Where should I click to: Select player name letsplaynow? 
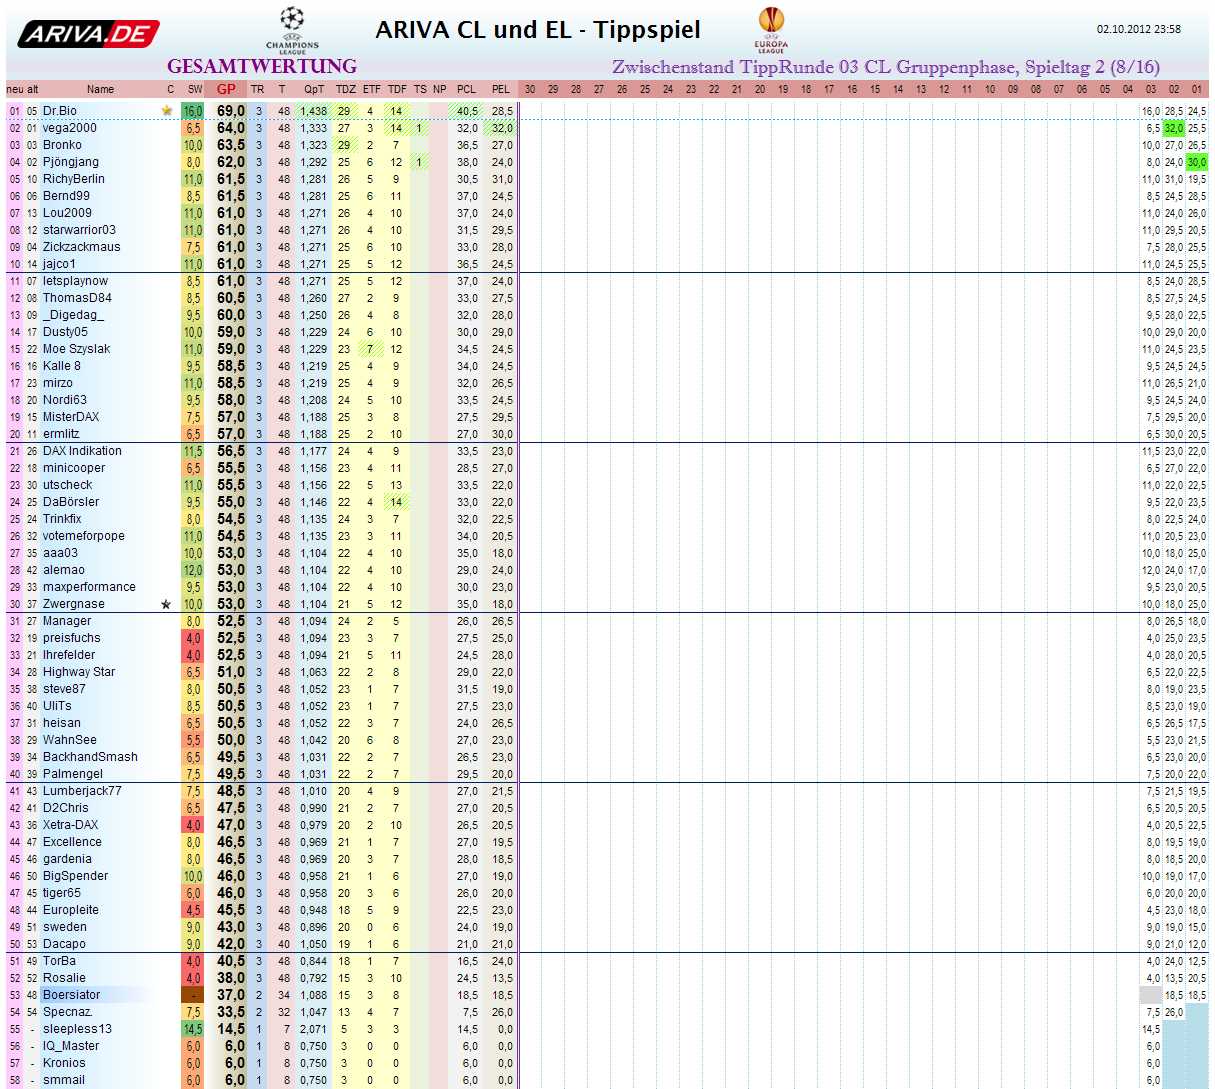click(x=75, y=281)
